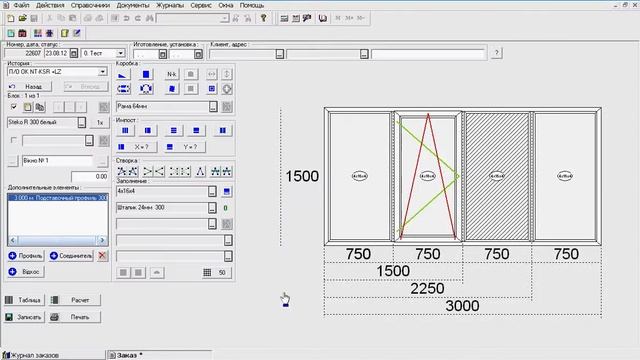Viewport: 640px width, 360px height.
Task: Click the open folder toolbar icon
Action: click(x=22, y=18)
